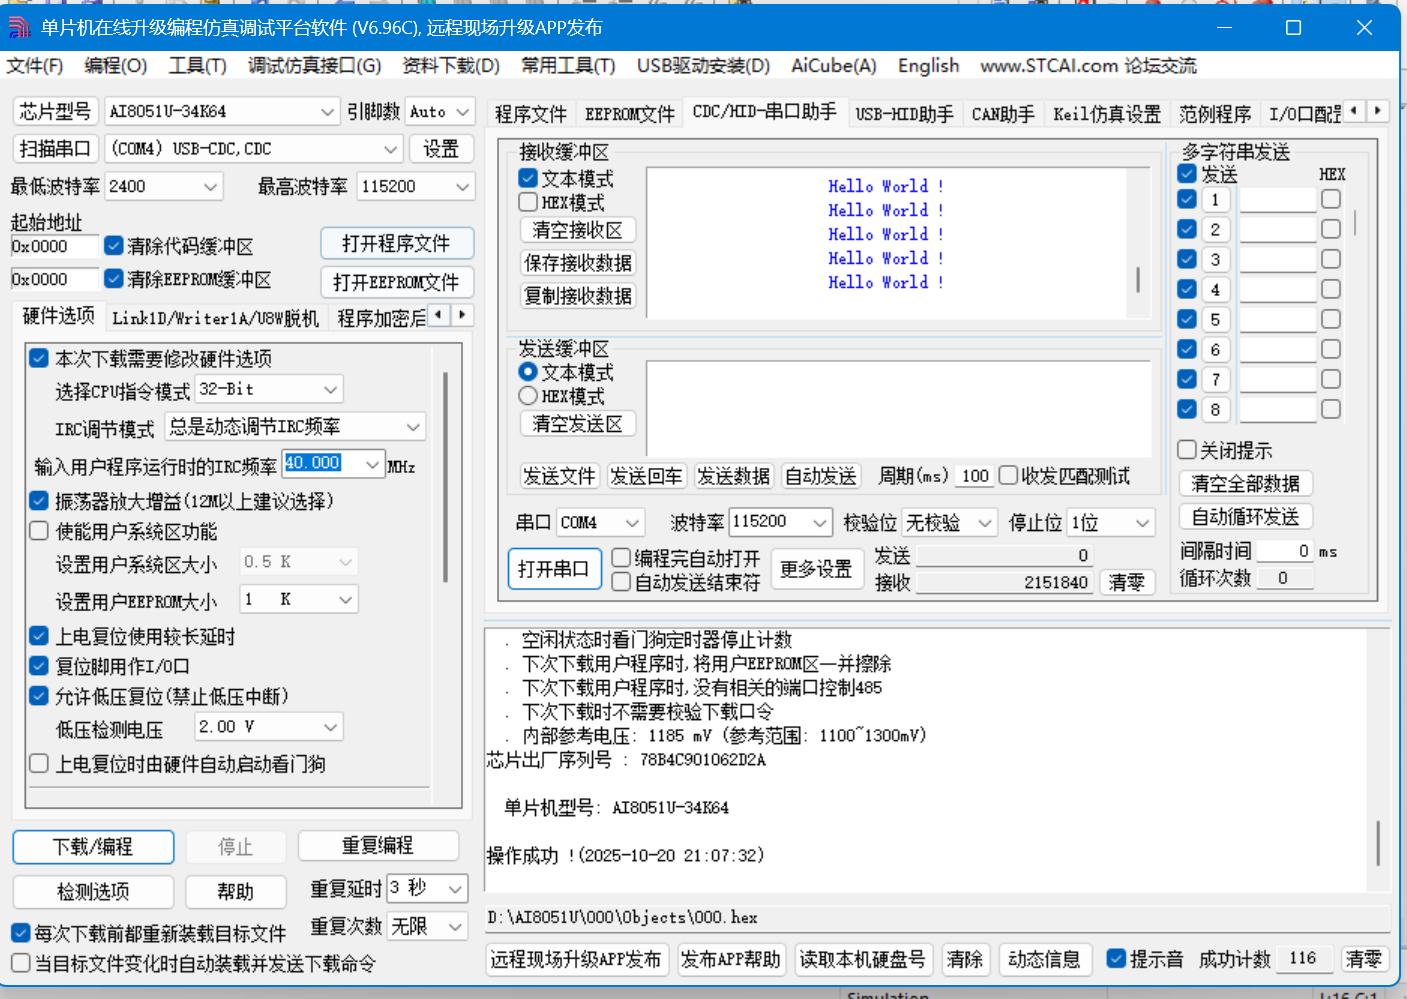The height and width of the screenshot is (999, 1407).
Task: Toggle 清除代码缓冲区 checkbox
Action: (114, 246)
